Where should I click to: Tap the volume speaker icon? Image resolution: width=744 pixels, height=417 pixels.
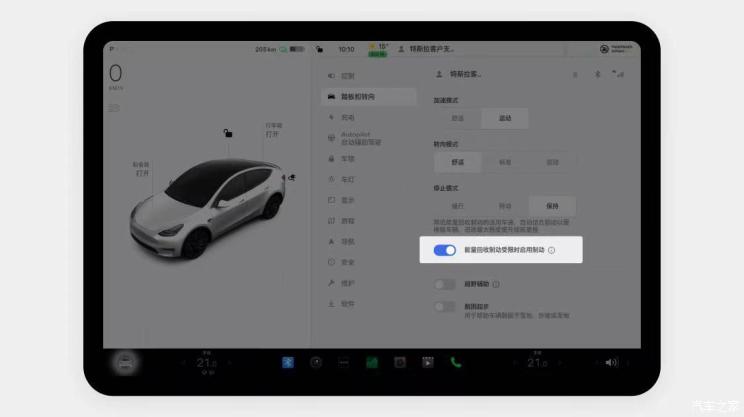[612, 362]
